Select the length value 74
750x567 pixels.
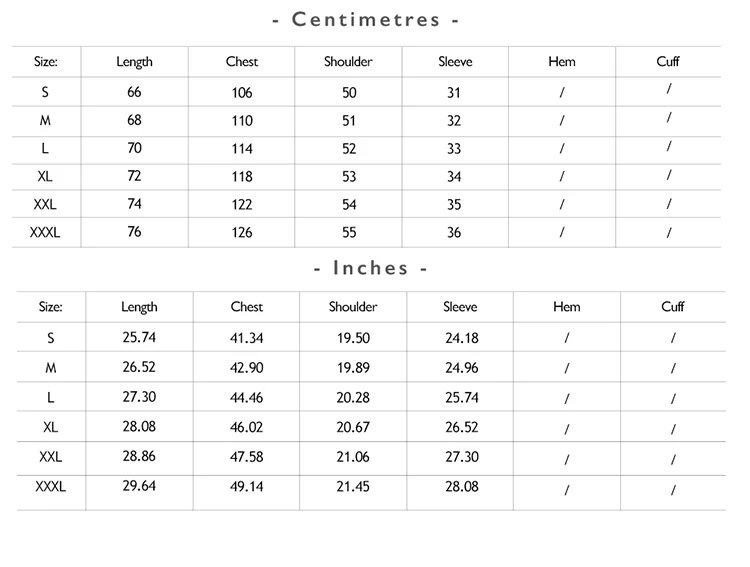[x=134, y=204]
